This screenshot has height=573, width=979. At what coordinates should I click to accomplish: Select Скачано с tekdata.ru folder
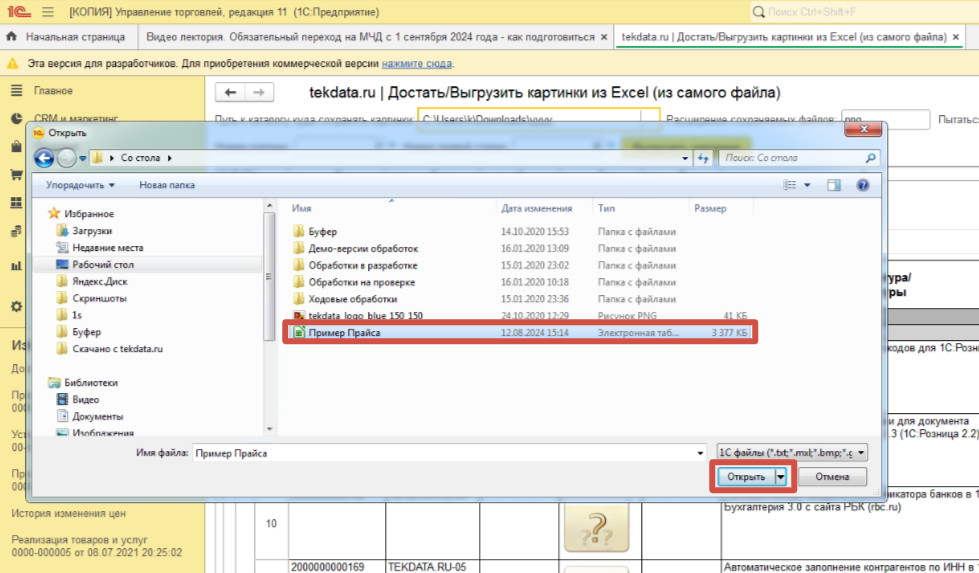coord(117,348)
